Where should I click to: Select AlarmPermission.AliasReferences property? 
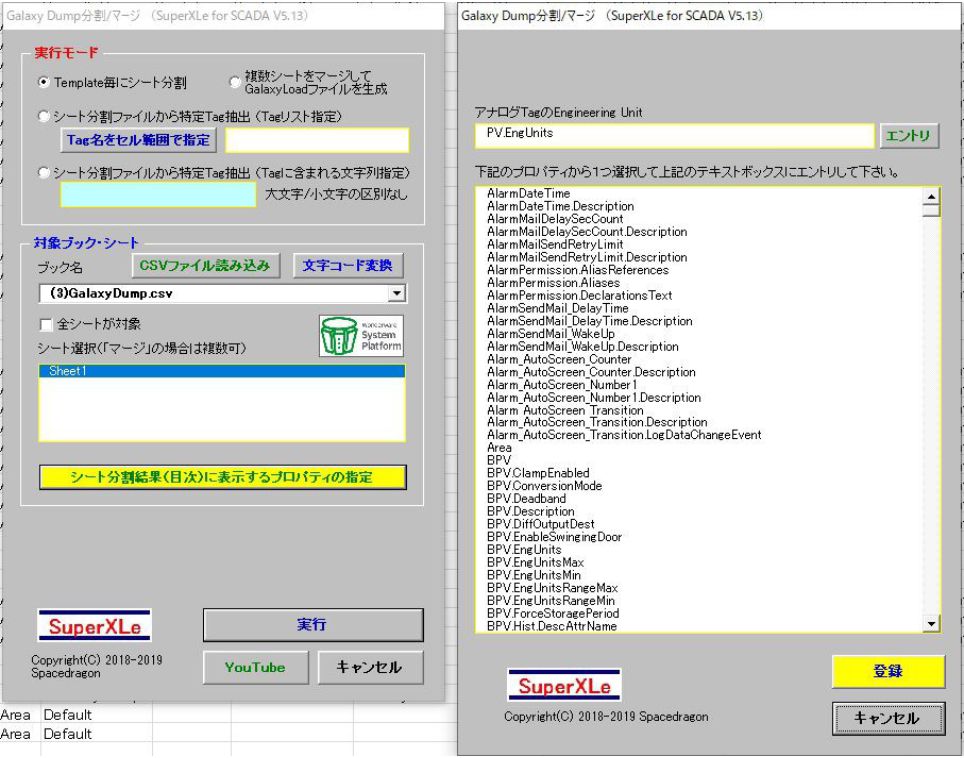pos(578,270)
